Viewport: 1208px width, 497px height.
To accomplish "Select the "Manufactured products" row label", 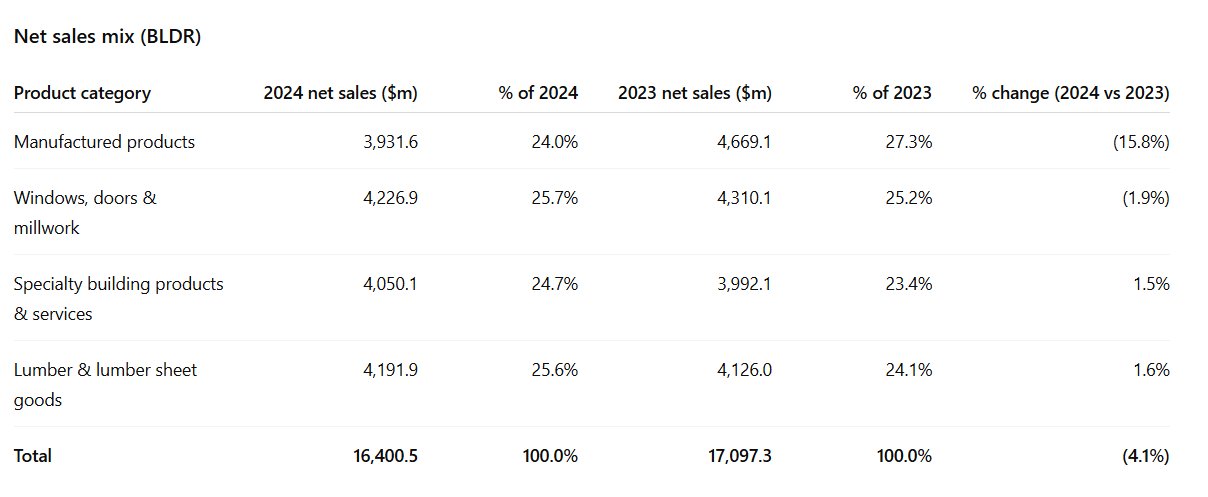I will coord(104,142).
